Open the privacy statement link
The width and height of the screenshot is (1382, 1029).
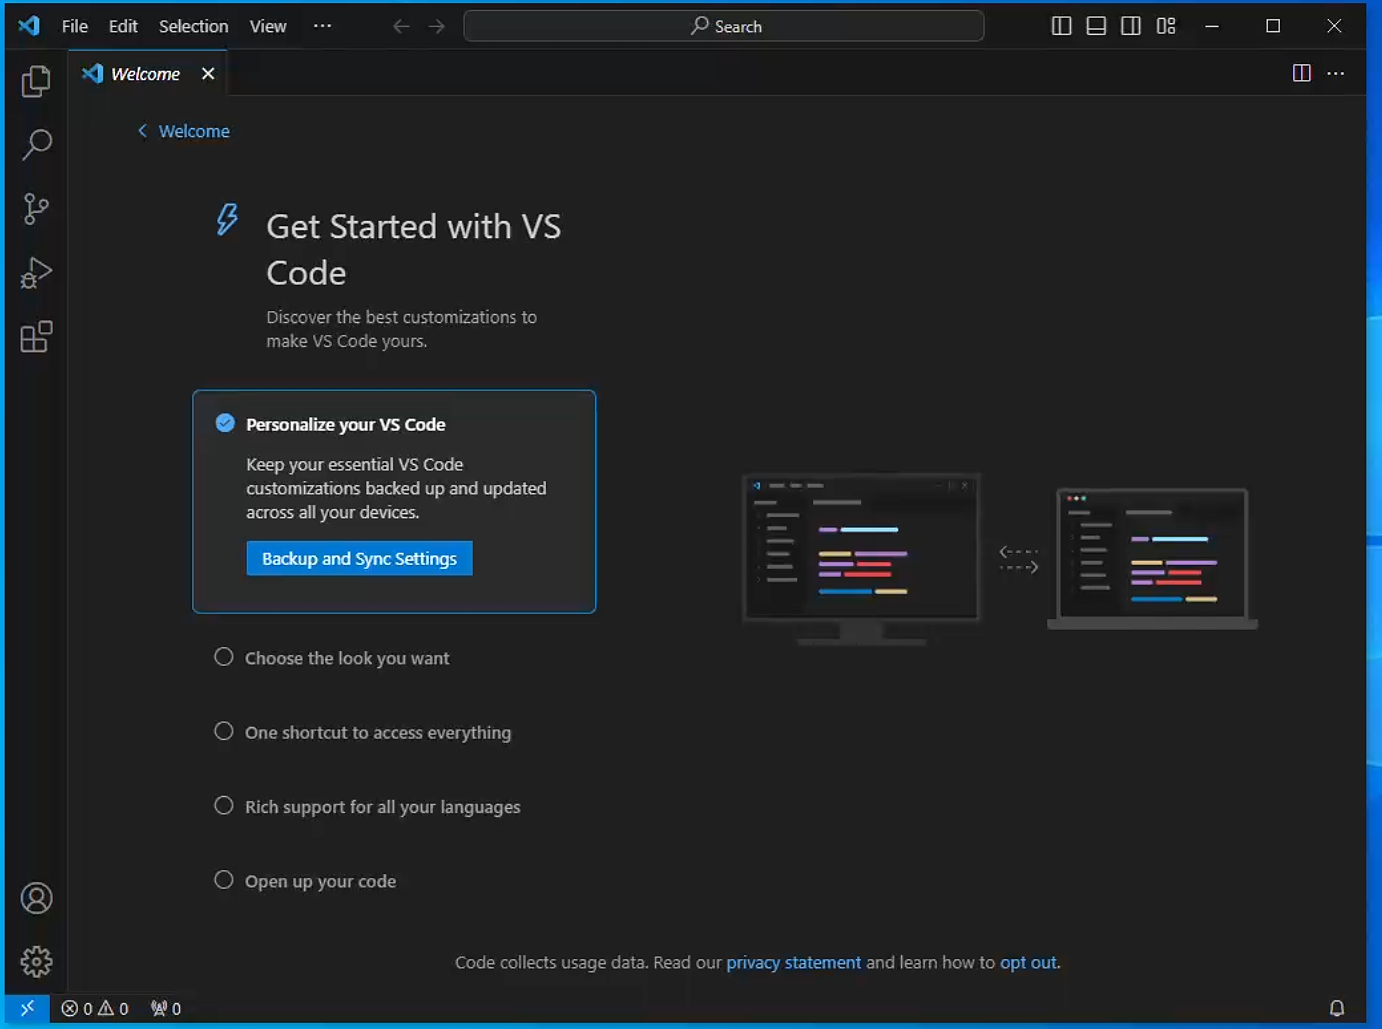coord(793,962)
